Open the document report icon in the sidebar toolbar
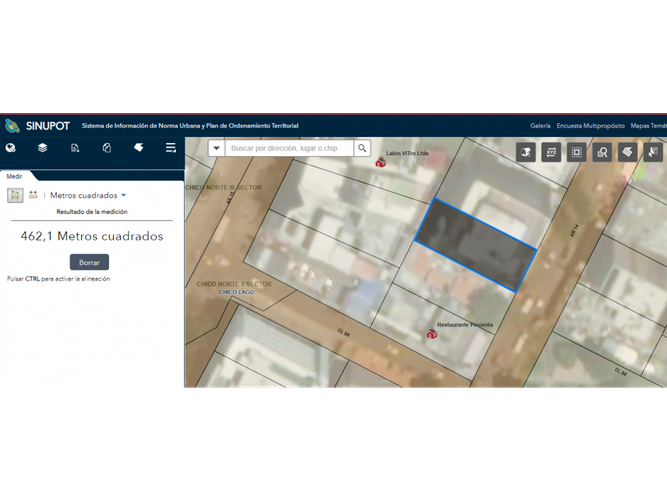Viewport: 667px width, 500px height. point(75,148)
